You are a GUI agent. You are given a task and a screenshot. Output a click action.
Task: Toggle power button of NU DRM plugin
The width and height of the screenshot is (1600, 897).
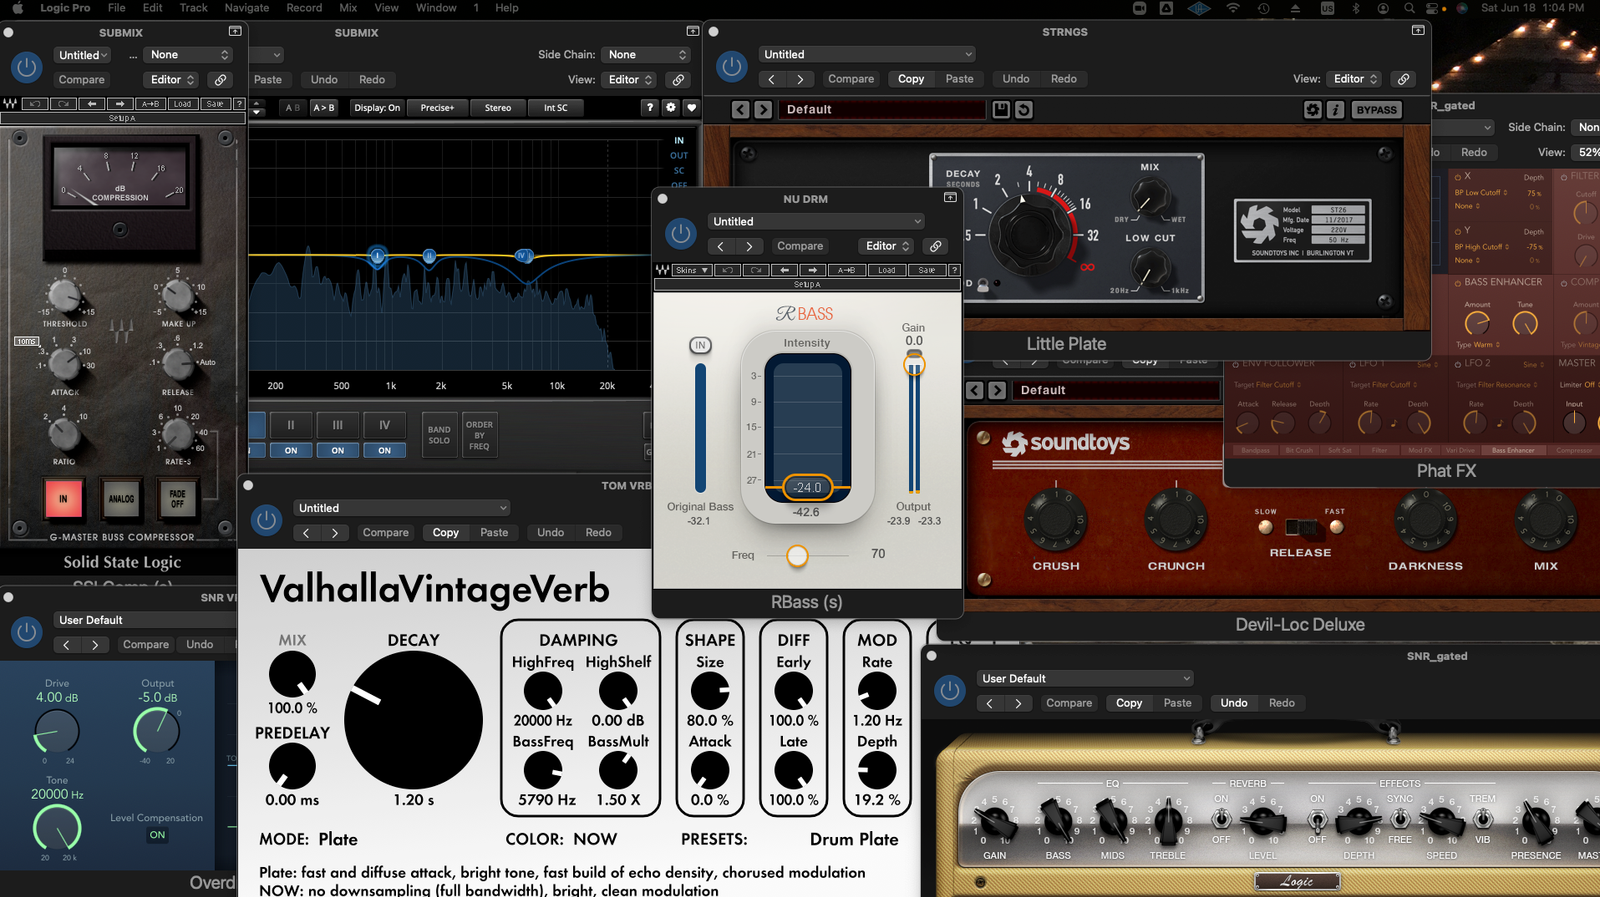(681, 234)
